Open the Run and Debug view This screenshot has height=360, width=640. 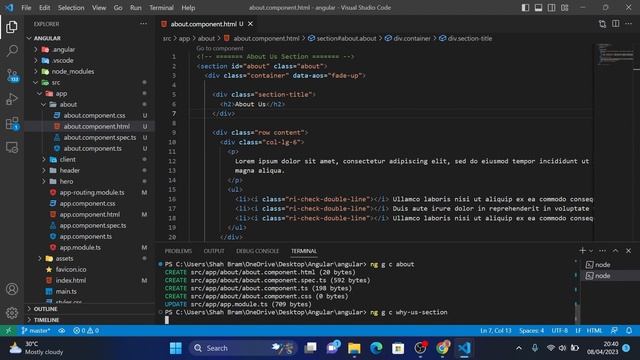[12, 99]
